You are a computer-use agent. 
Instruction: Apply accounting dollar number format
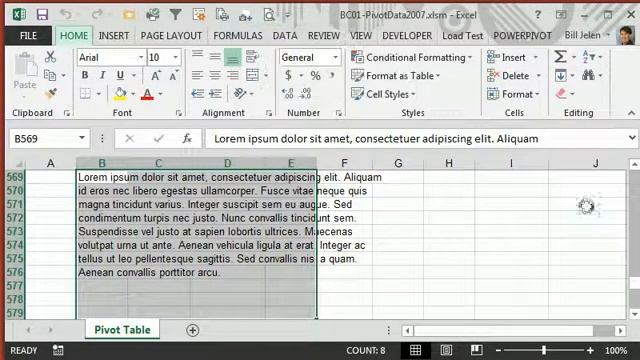pos(289,76)
